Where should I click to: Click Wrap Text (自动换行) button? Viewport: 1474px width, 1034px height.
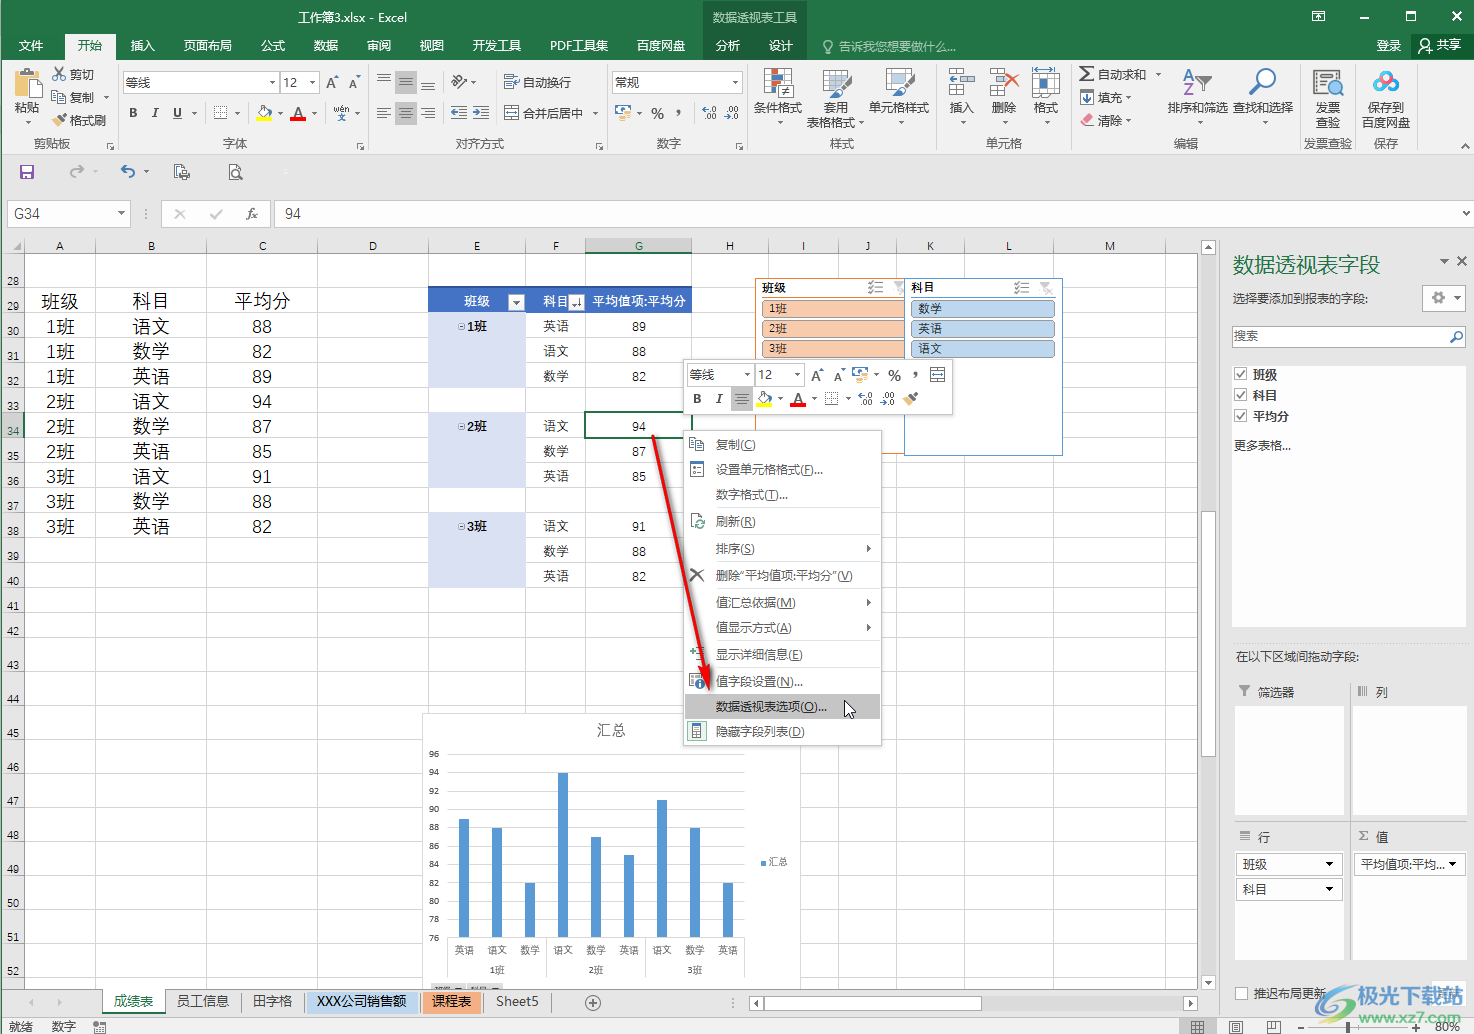(537, 82)
